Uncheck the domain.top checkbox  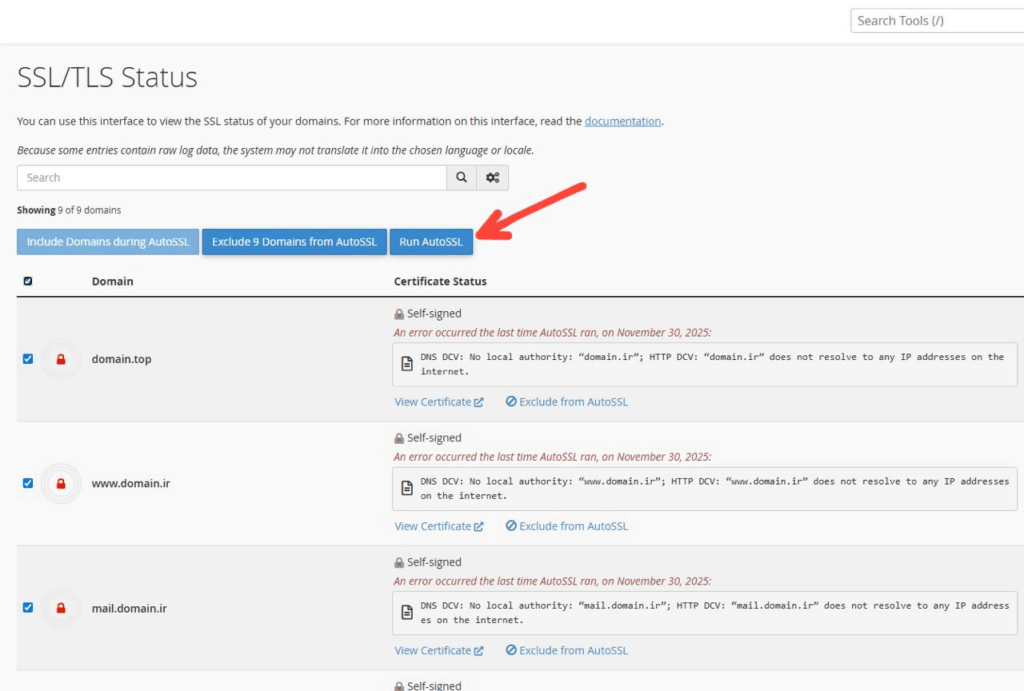pos(28,359)
